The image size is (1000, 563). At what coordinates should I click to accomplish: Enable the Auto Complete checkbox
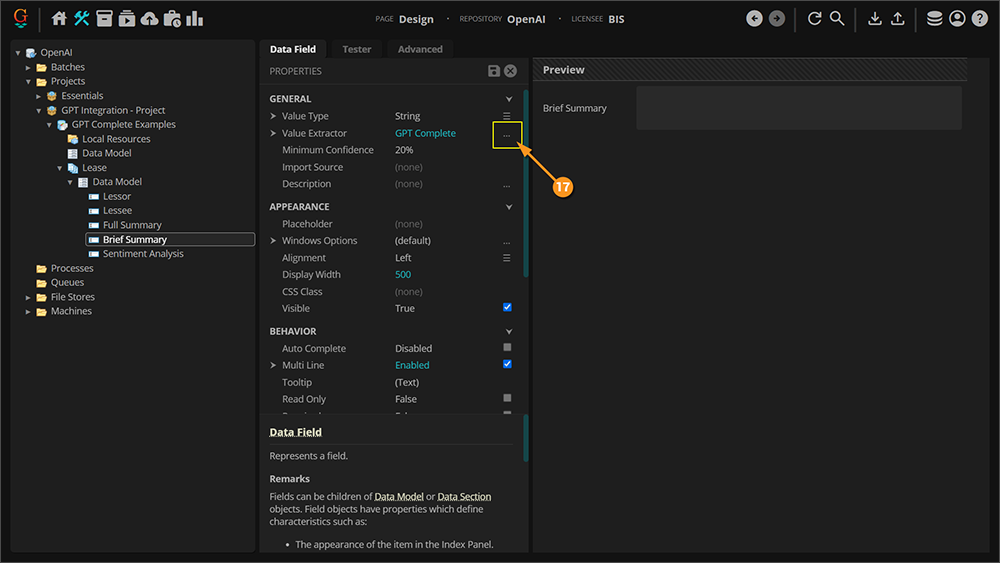click(507, 348)
